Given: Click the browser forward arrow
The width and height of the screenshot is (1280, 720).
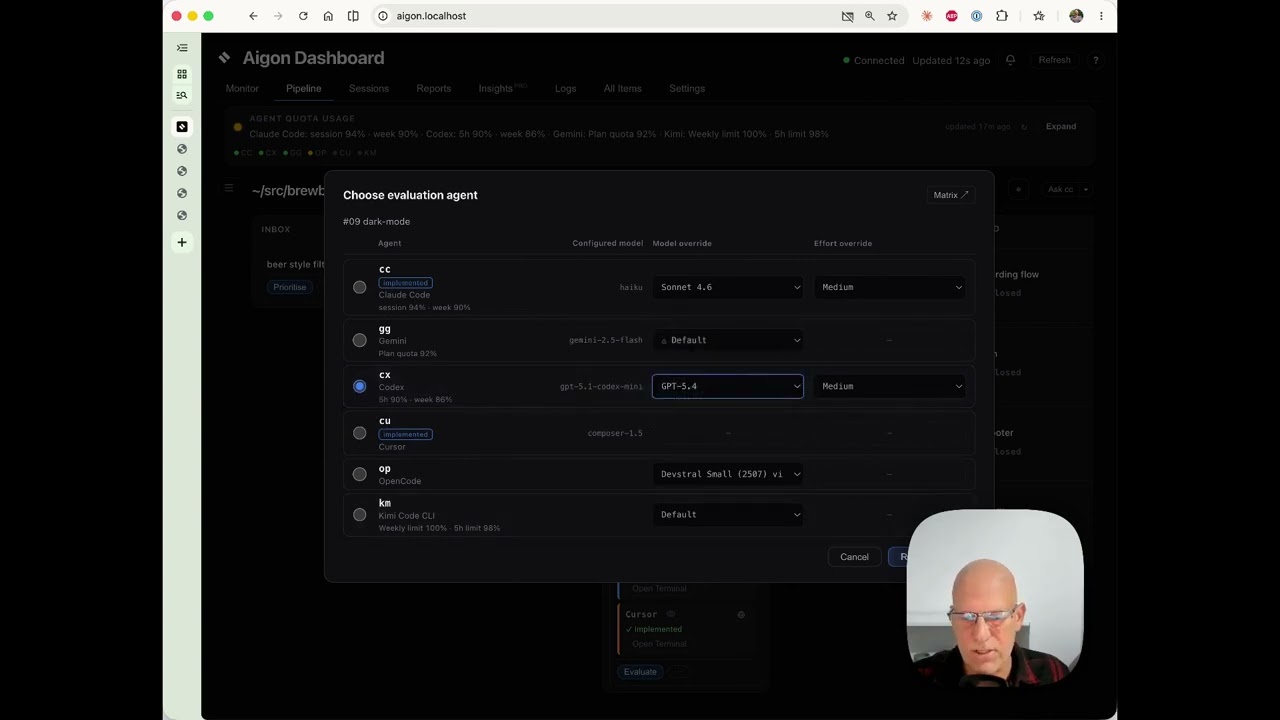Looking at the screenshot, I should coord(278,16).
